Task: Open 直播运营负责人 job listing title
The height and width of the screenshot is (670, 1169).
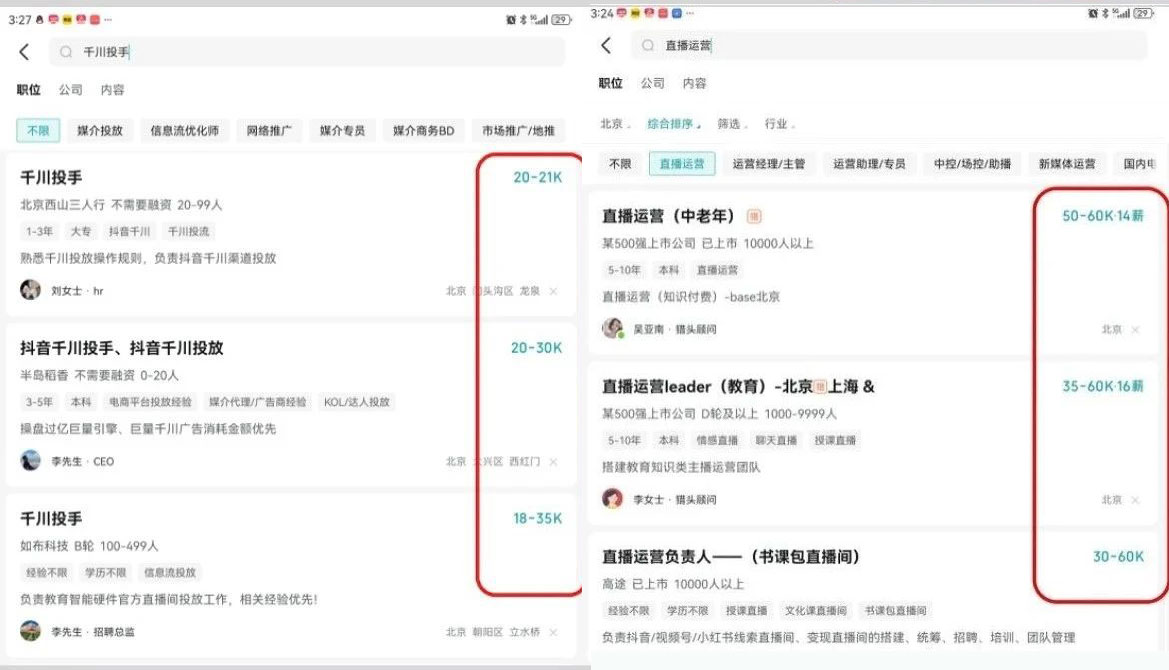Action: click(x=730, y=556)
